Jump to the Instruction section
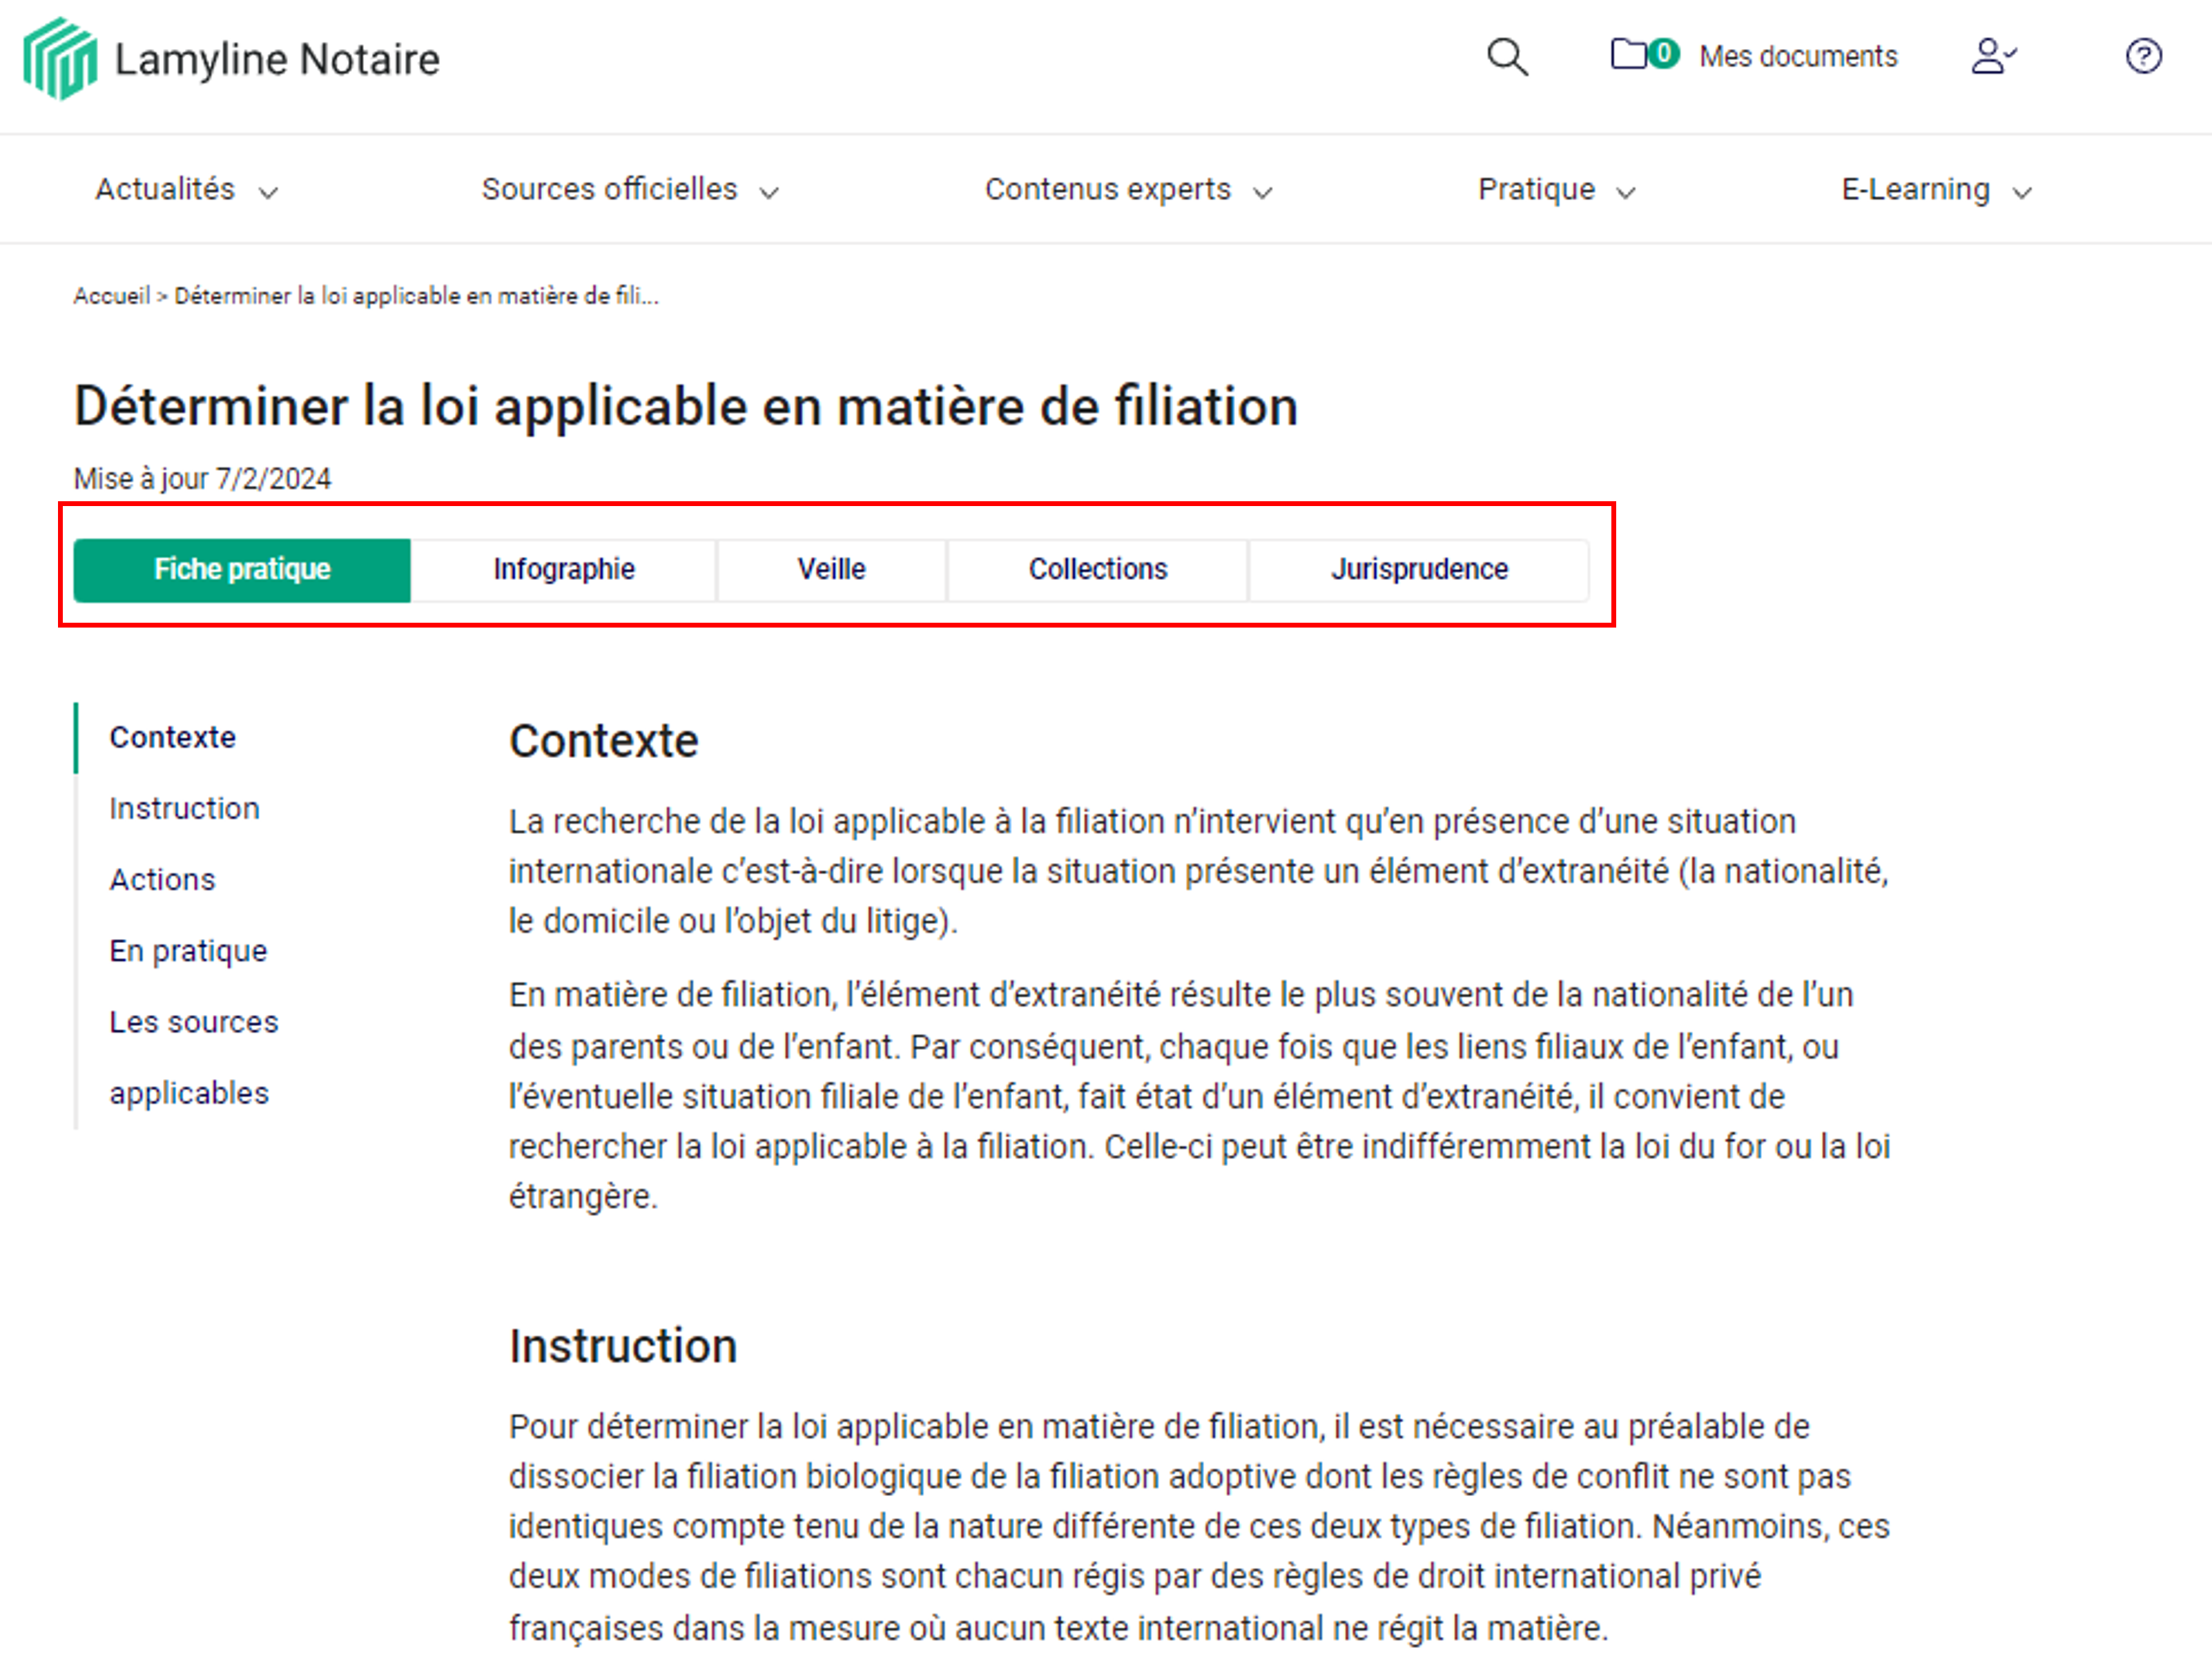The width and height of the screenshot is (2212, 1659). click(184, 808)
